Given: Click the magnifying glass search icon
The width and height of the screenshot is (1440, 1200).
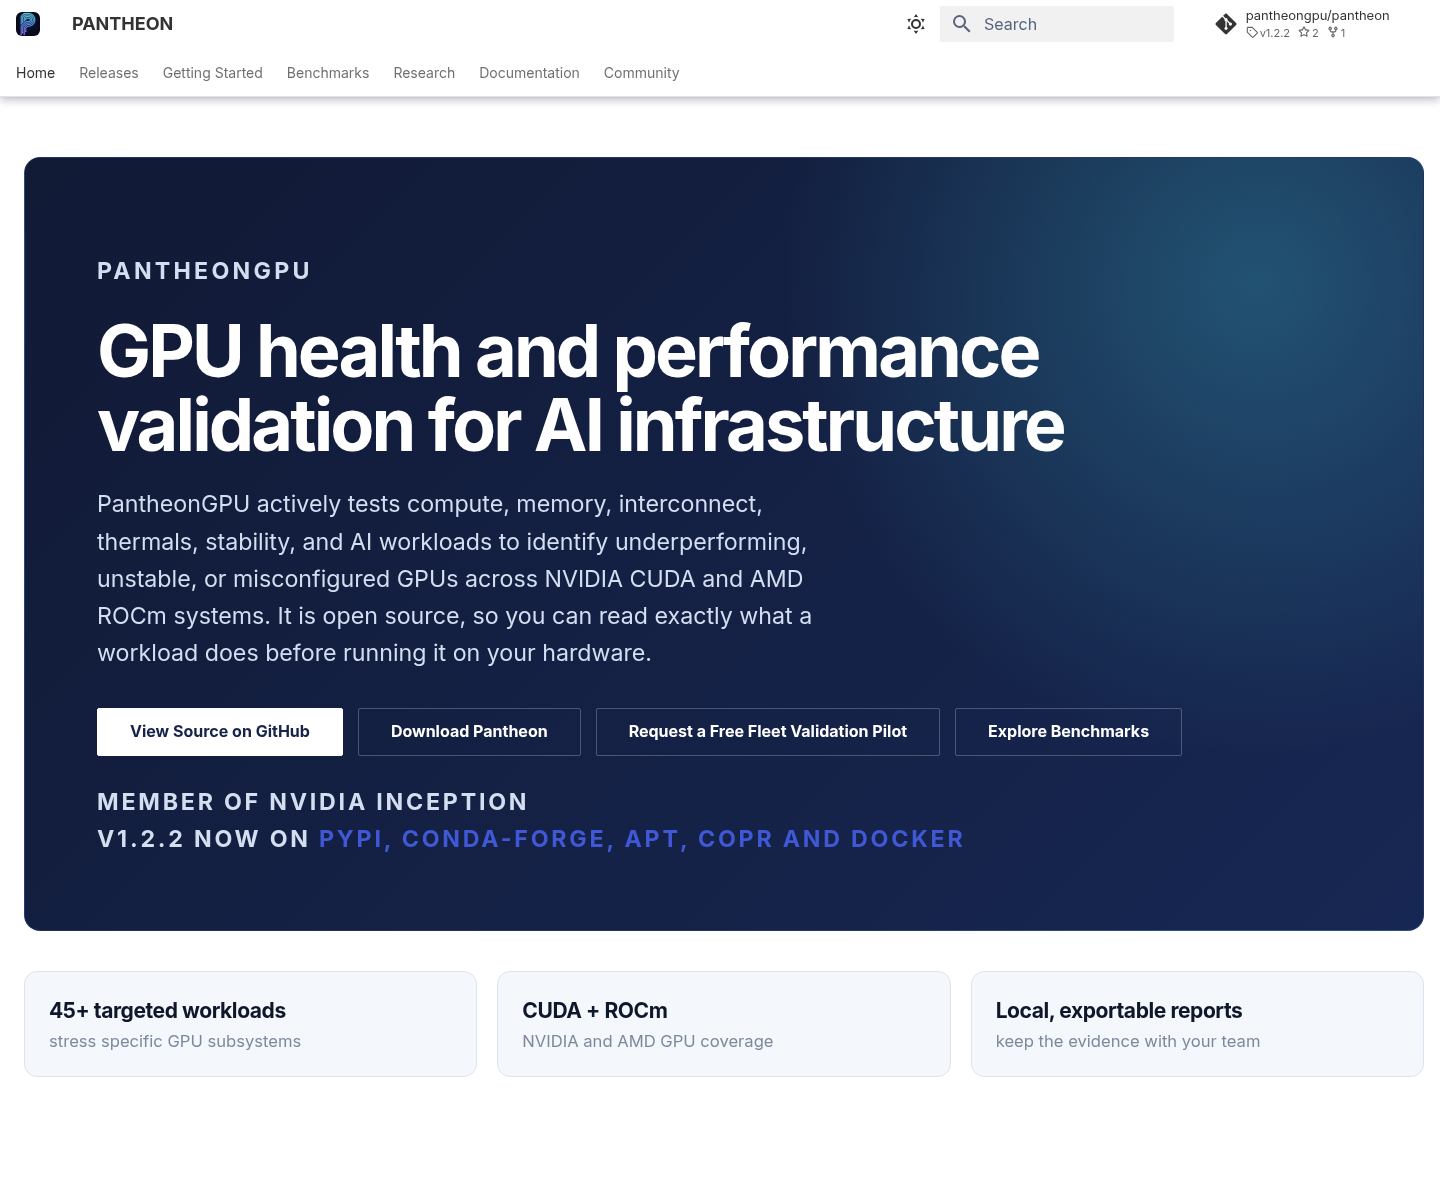Looking at the screenshot, I should [x=962, y=24].
